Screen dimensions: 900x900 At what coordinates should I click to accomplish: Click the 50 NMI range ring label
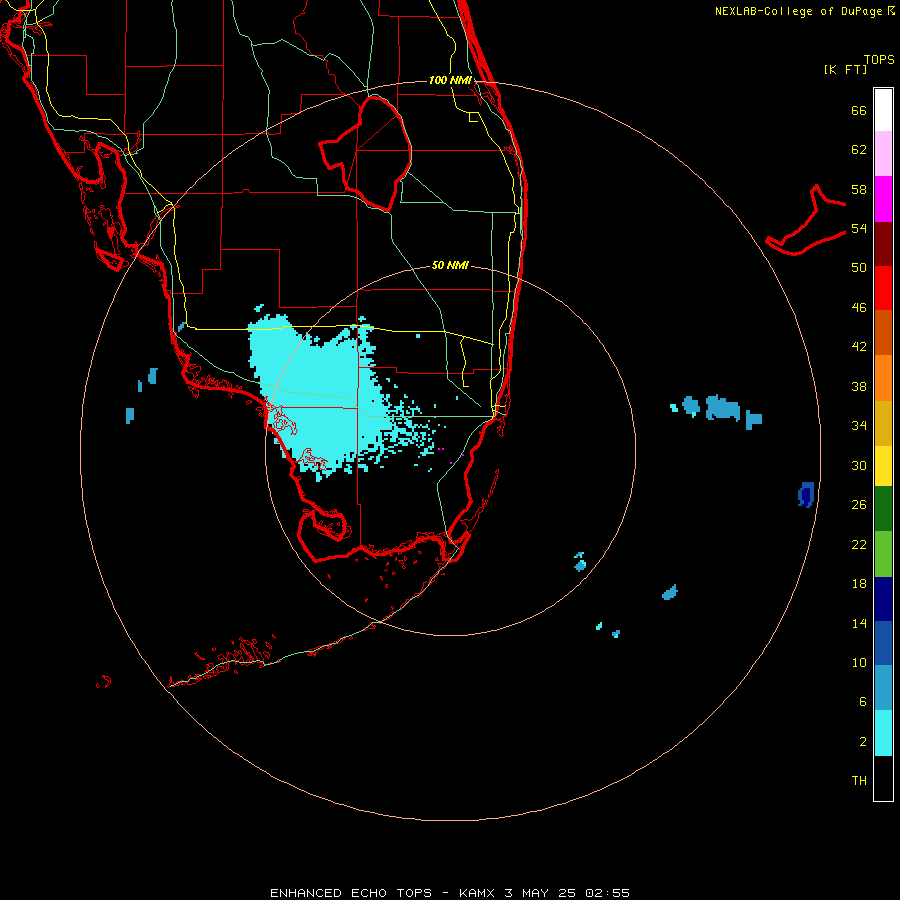pyautogui.click(x=450, y=265)
